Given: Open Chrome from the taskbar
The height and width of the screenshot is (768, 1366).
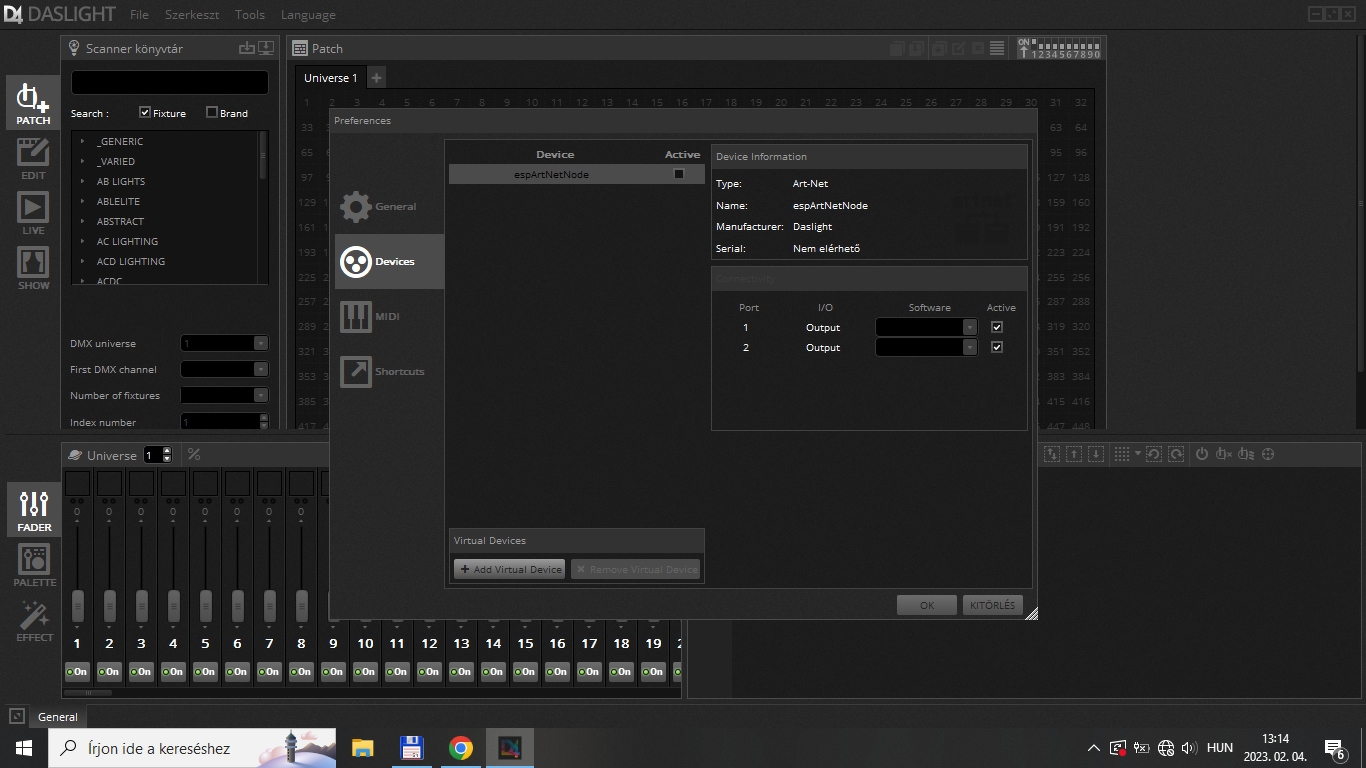Looking at the screenshot, I should click(460, 748).
